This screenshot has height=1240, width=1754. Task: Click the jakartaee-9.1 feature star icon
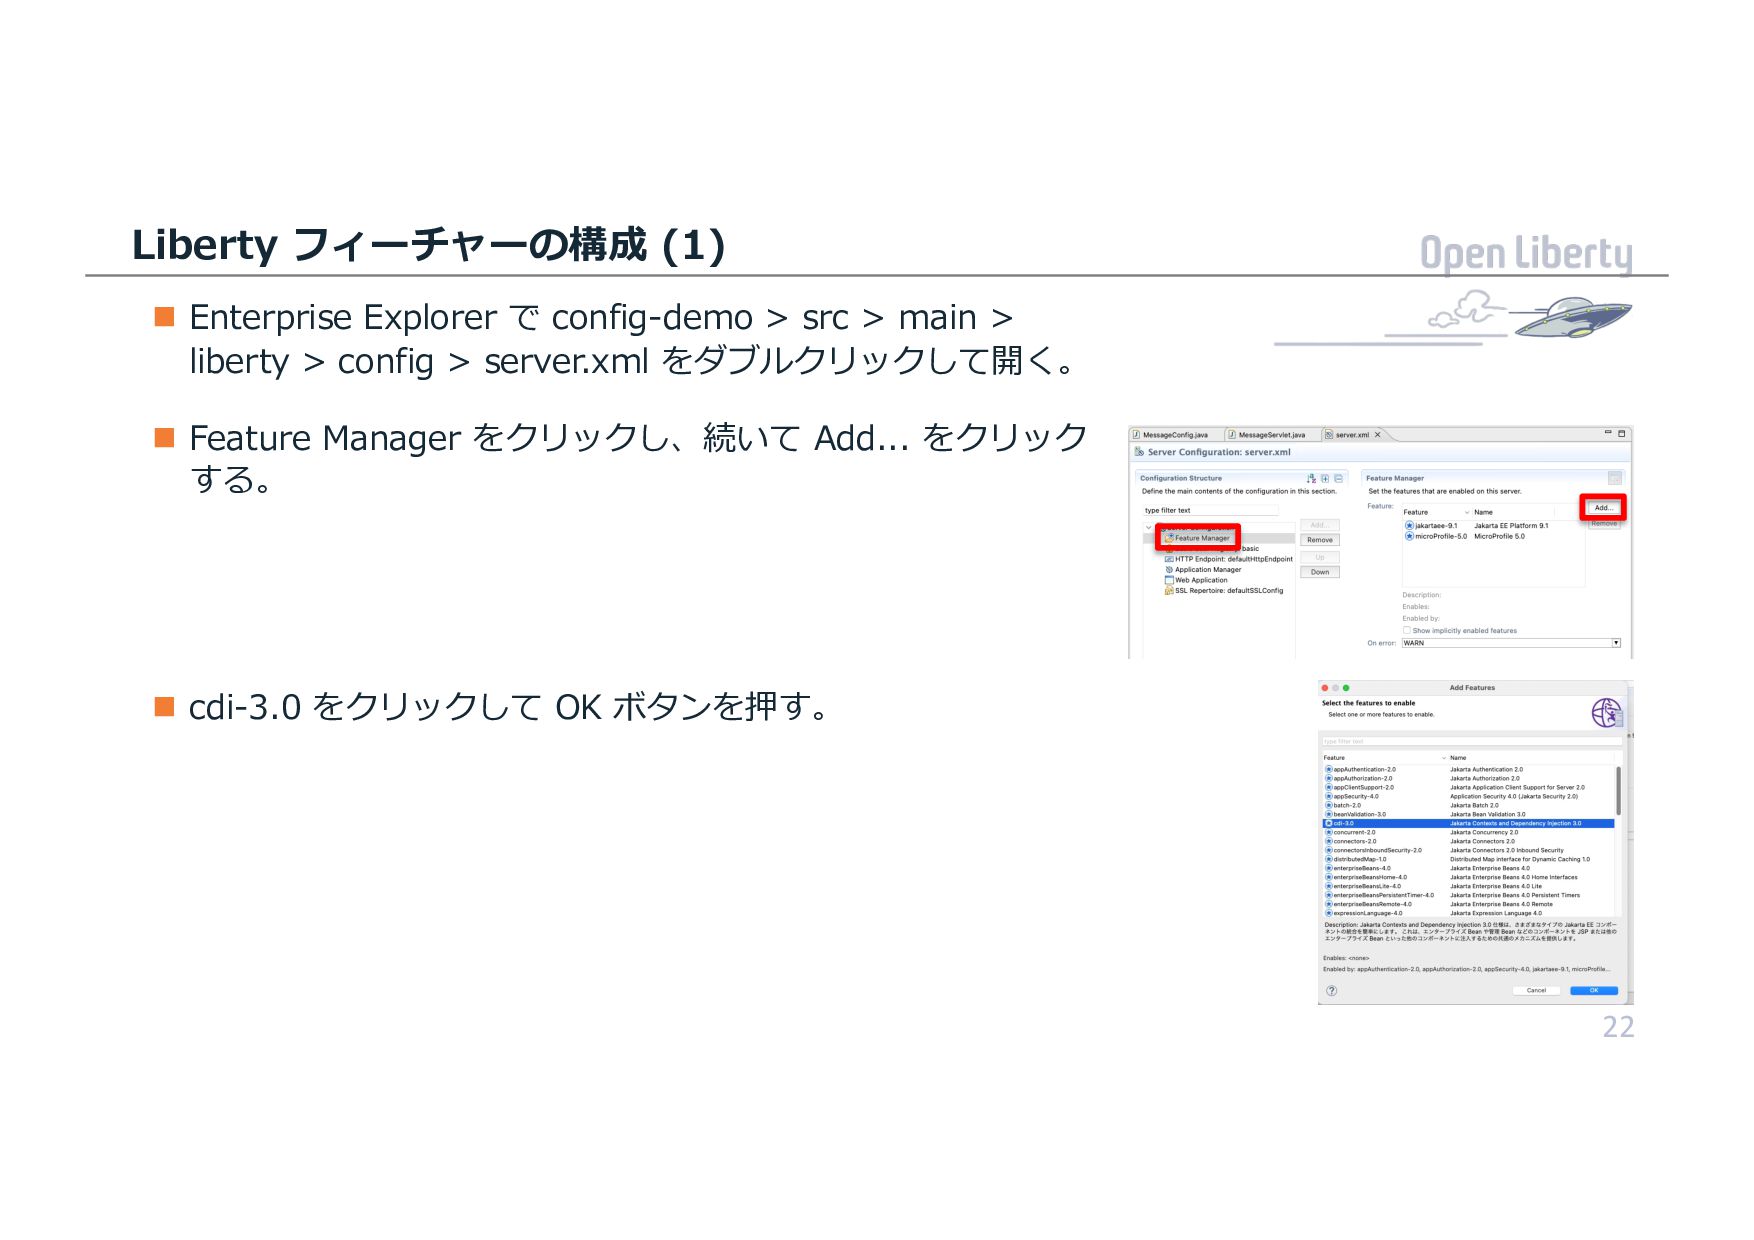click(x=1409, y=525)
